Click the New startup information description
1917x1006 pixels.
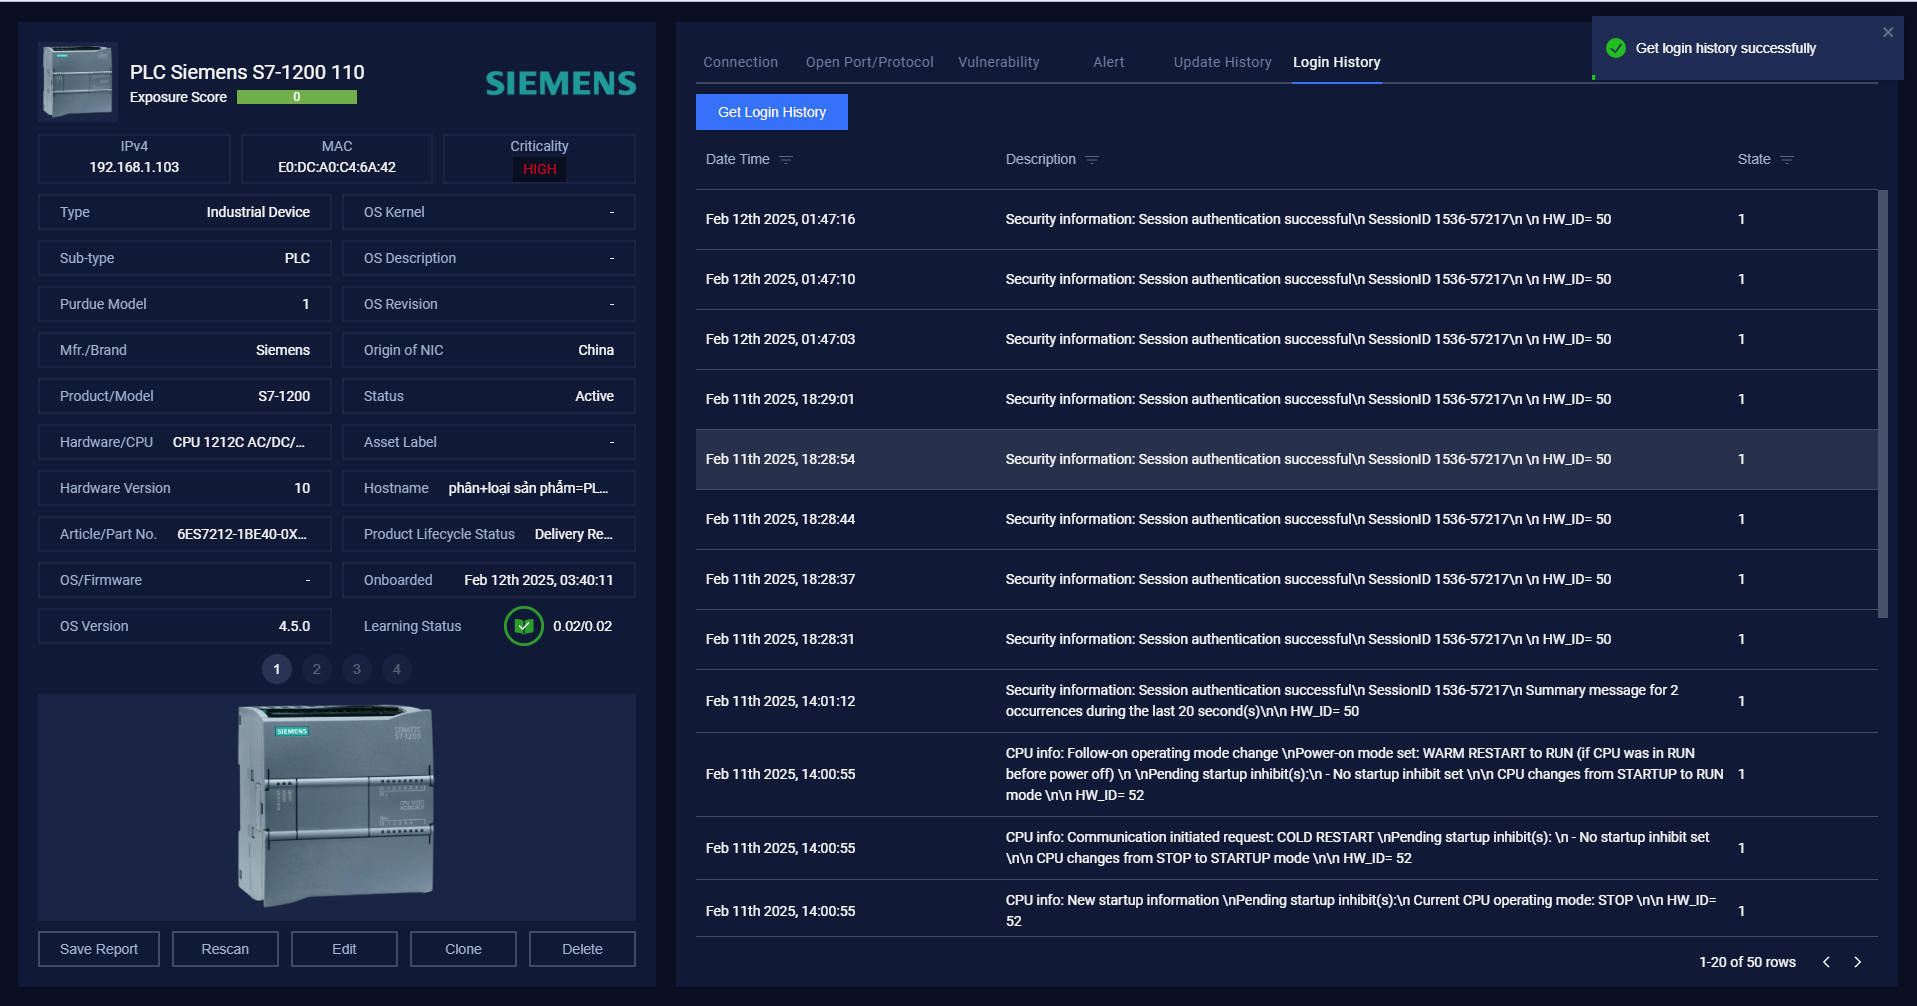tap(1360, 910)
